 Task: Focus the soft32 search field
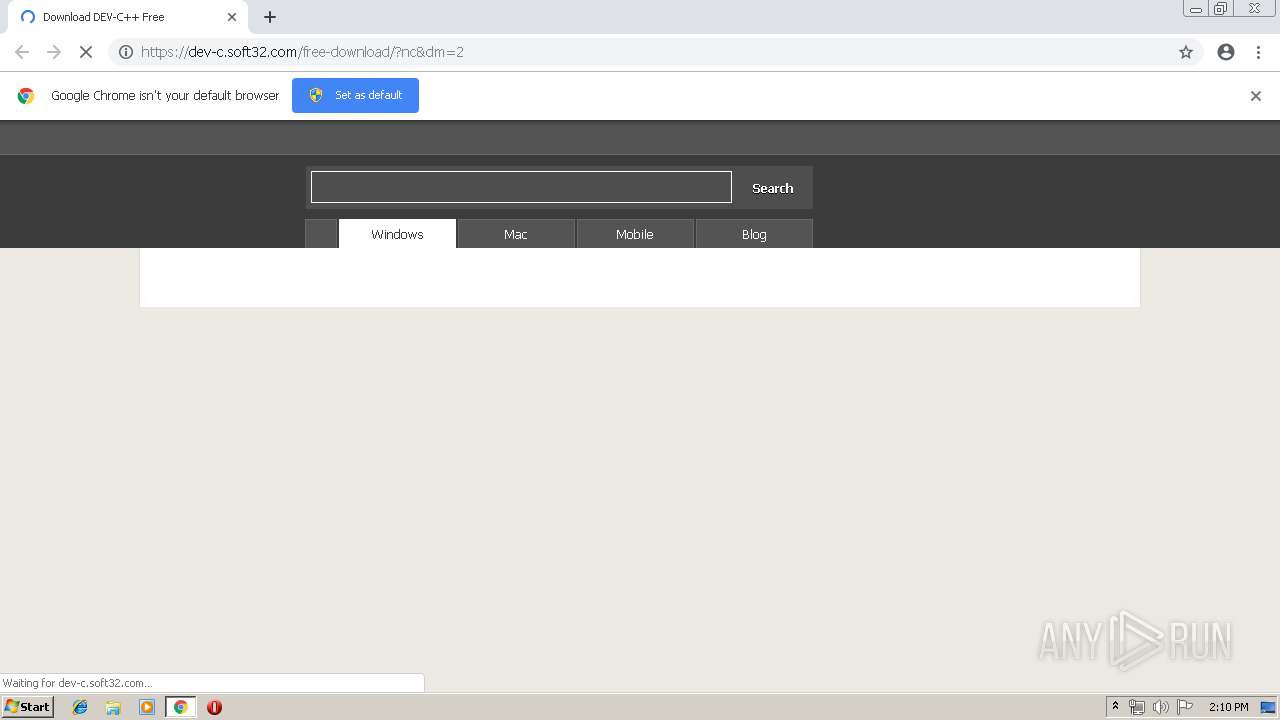point(521,187)
